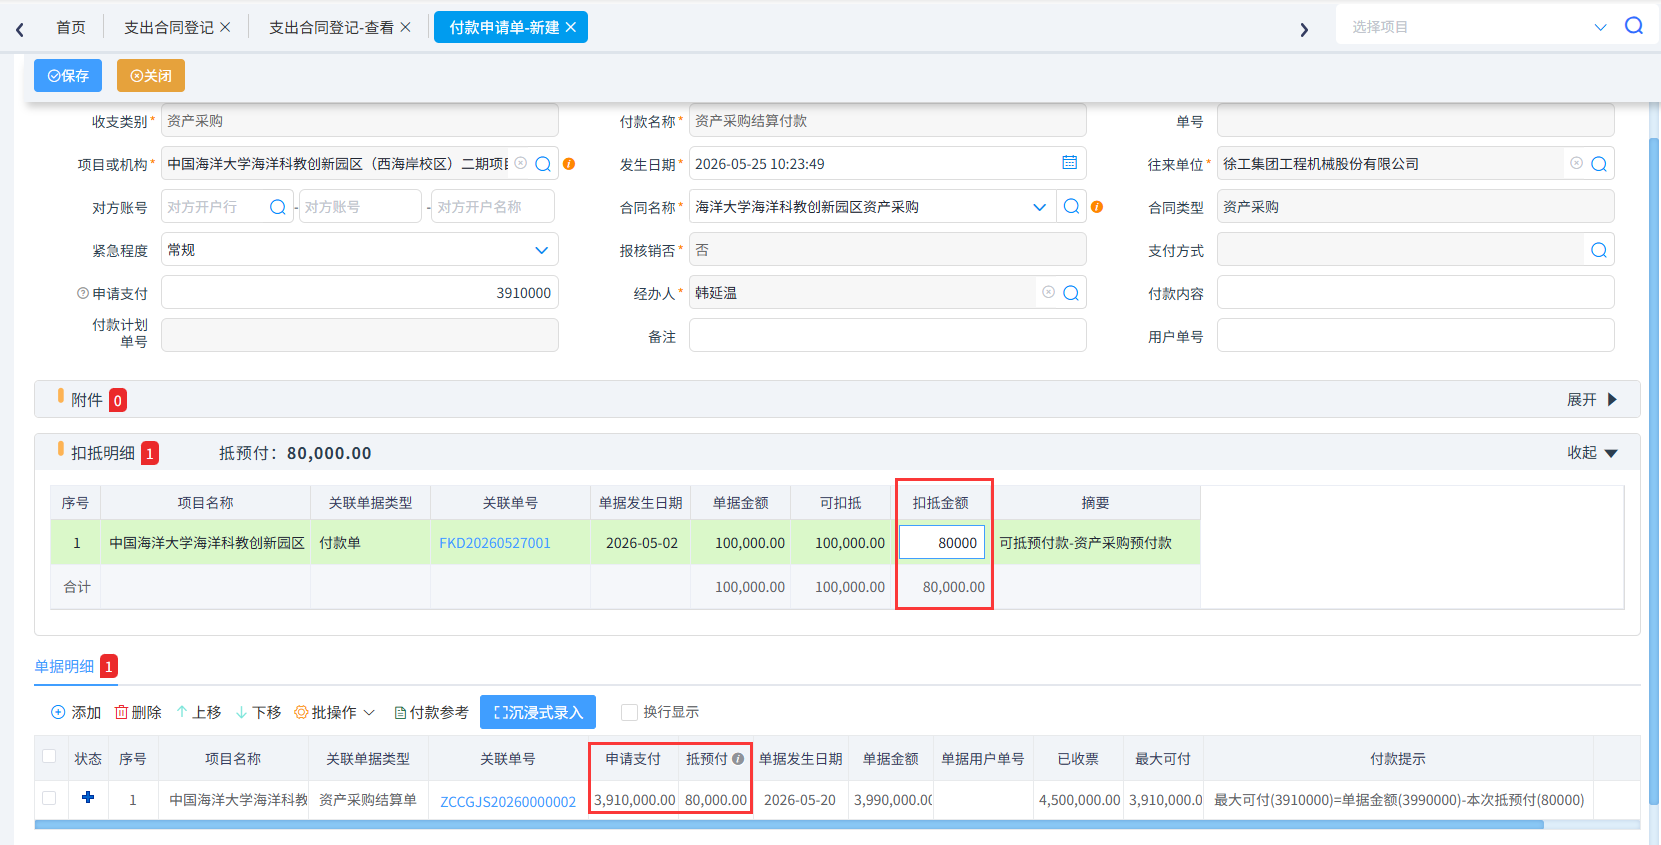Search 往来单位 with magnifier icon
The image size is (1661, 845).
tap(1599, 164)
